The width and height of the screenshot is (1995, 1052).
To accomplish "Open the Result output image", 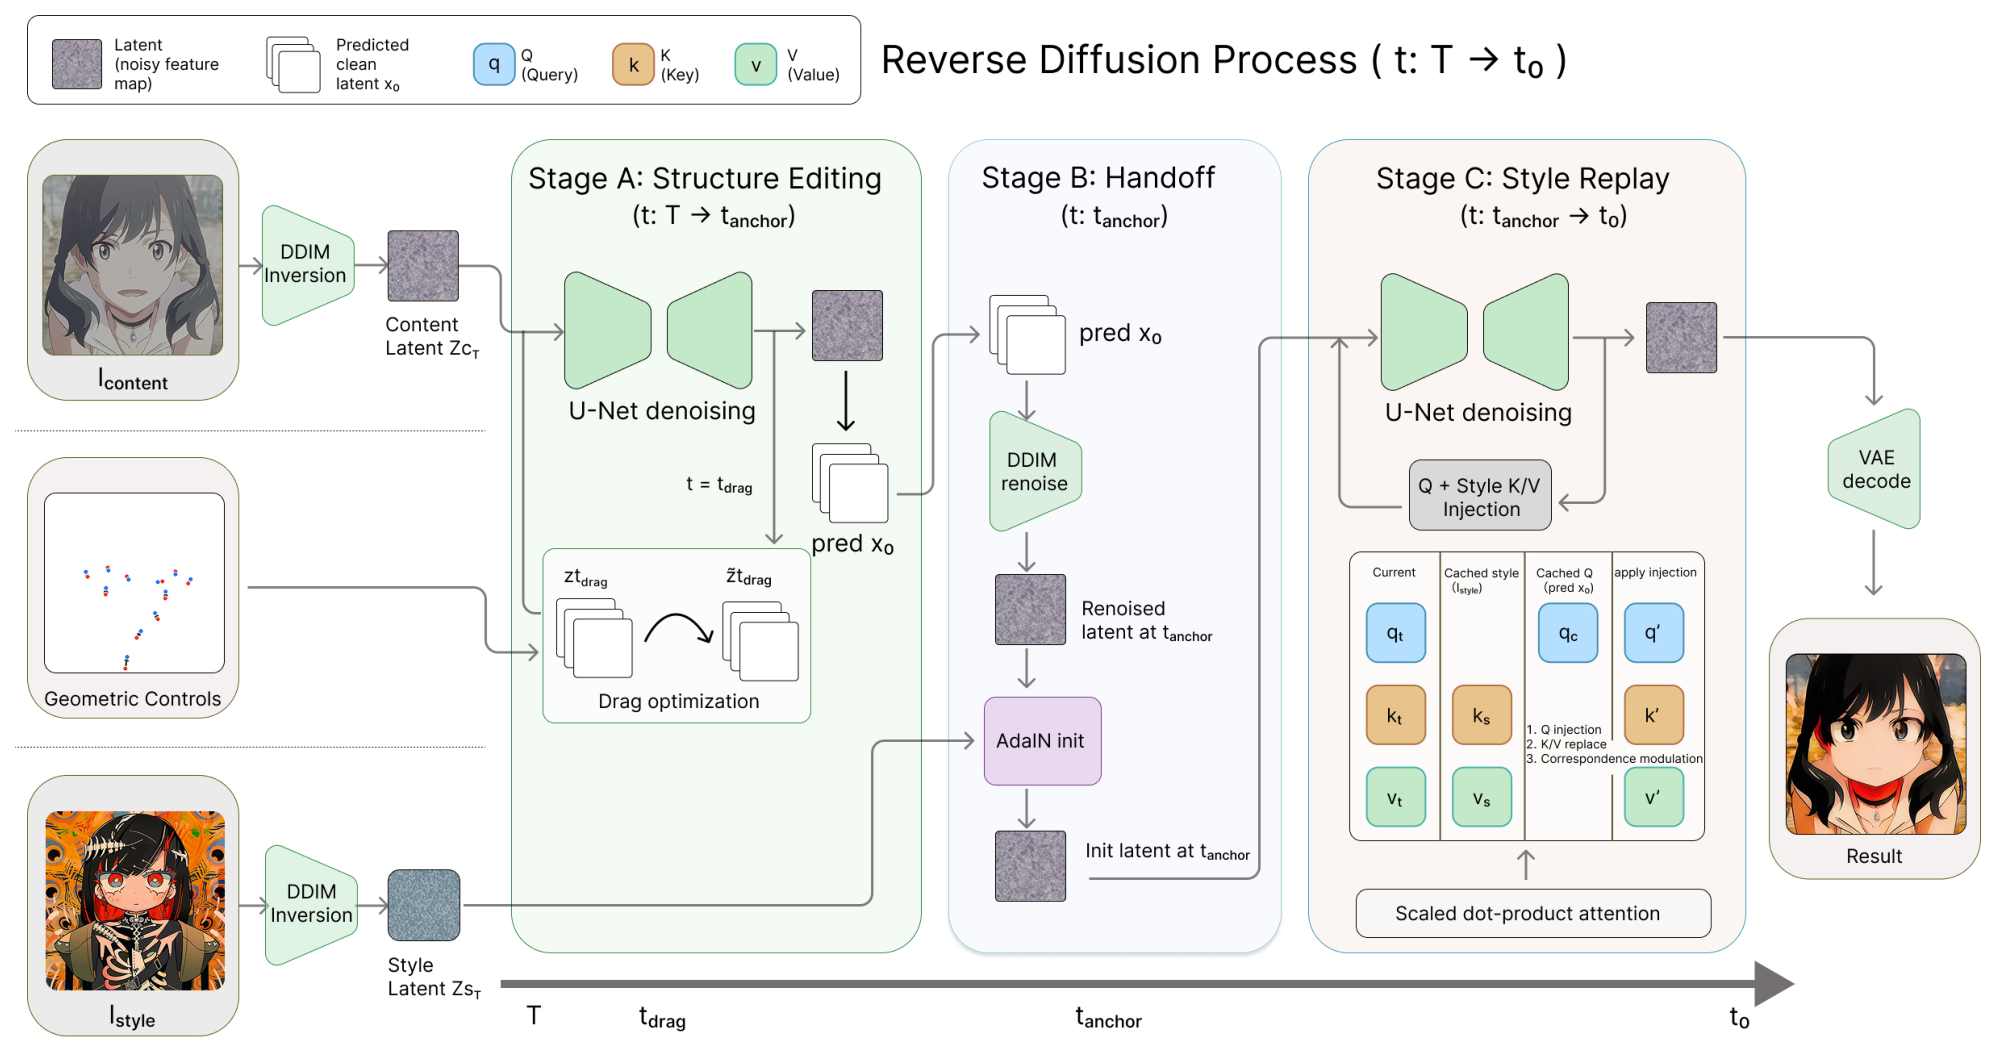I will 1875,744.
